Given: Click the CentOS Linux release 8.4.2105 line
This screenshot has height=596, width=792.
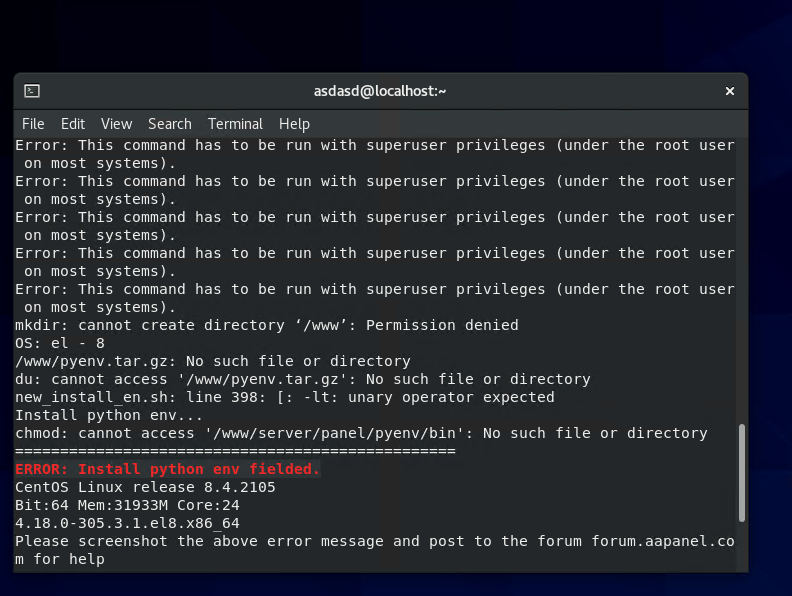Looking at the screenshot, I should point(145,487).
